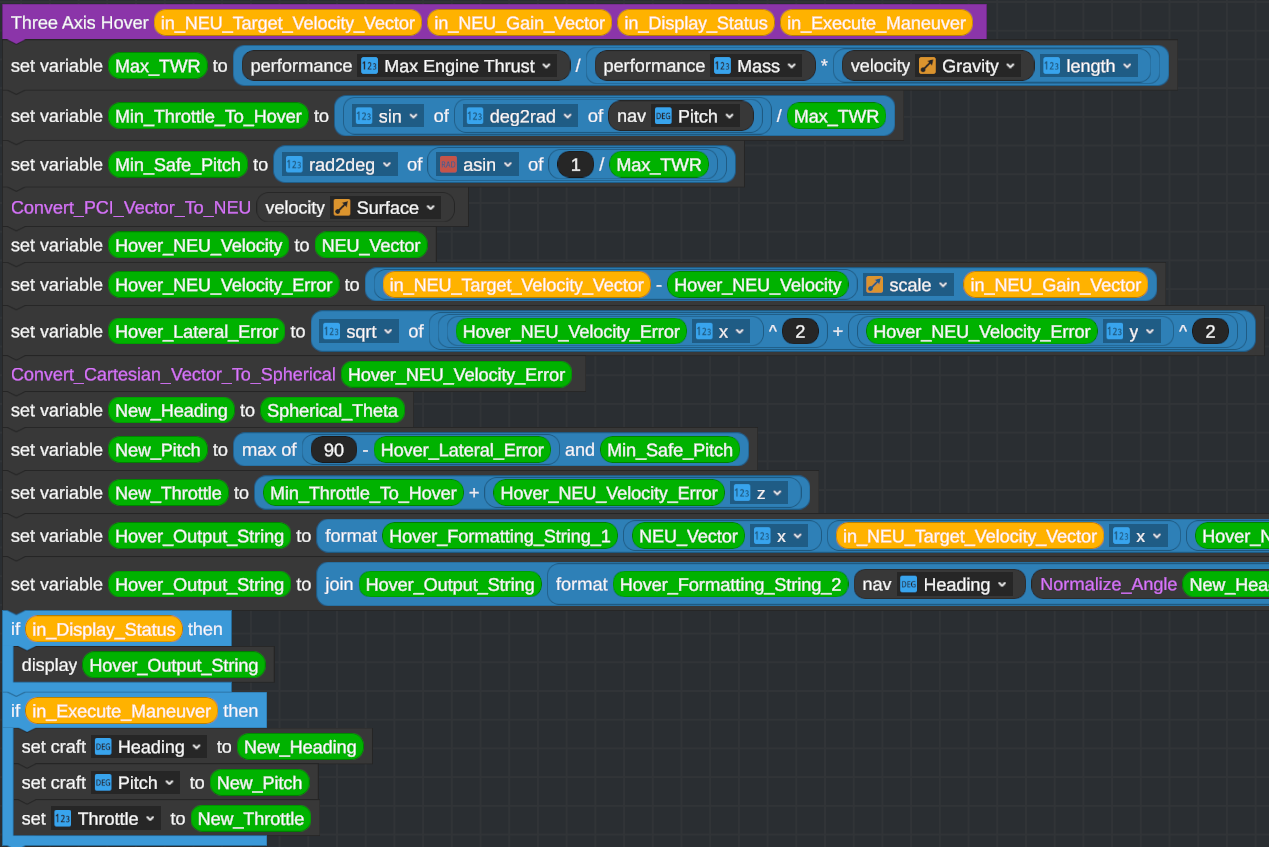Click New_Heading in the set craft Heading block
Image resolution: width=1269 pixels, height=847 pixels.
300,747
